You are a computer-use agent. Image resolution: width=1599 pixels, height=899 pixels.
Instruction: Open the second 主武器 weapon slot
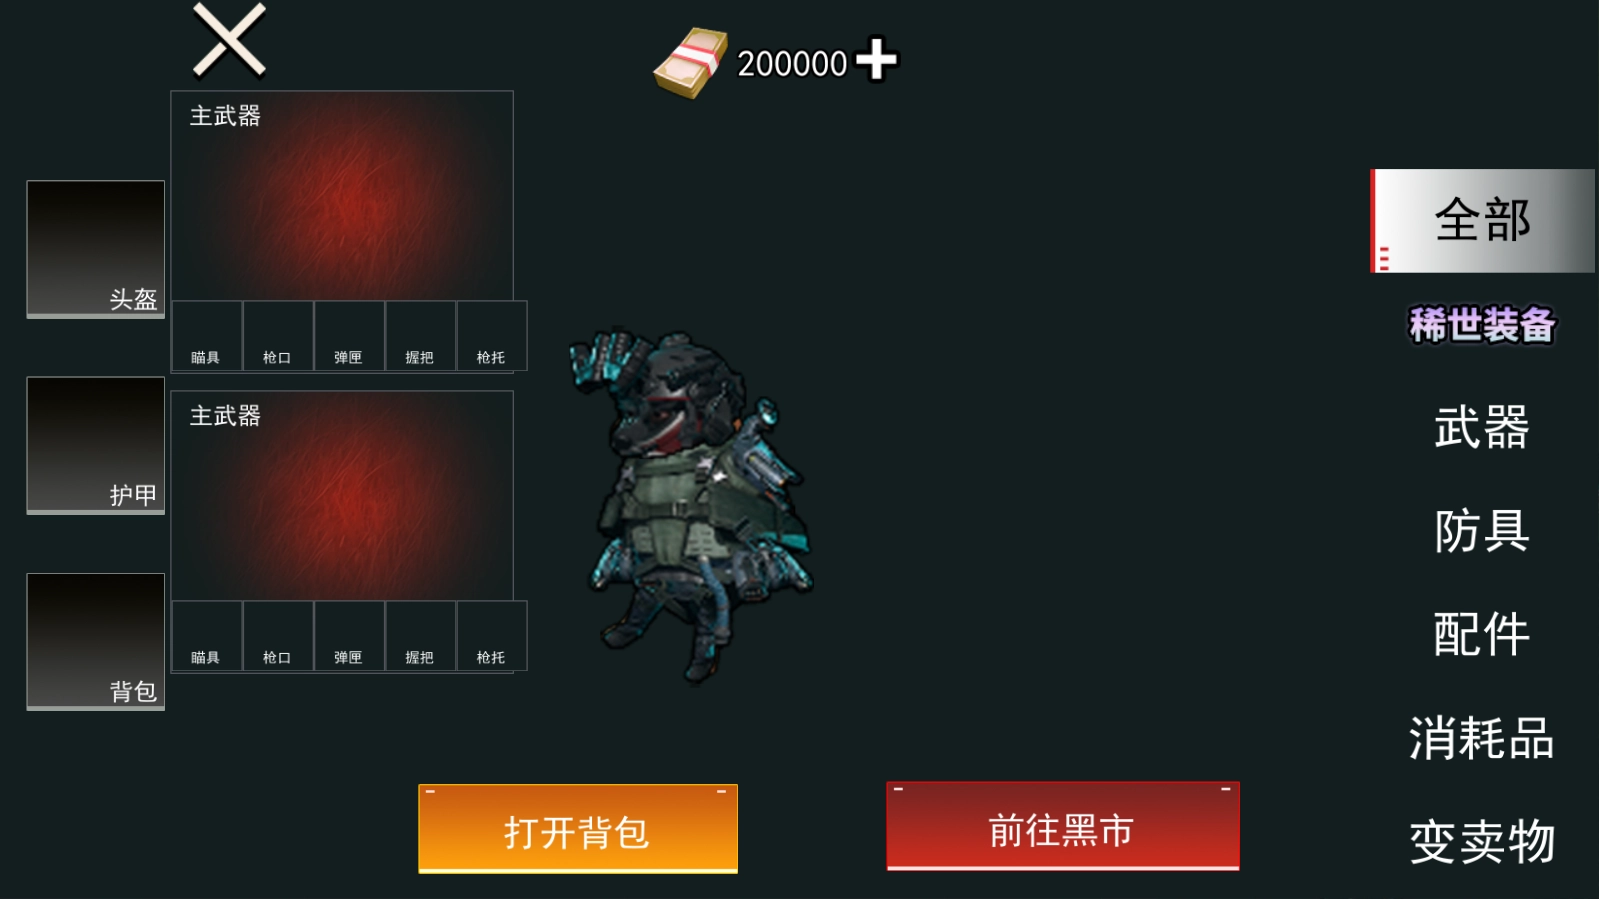[x=342, y=496]
